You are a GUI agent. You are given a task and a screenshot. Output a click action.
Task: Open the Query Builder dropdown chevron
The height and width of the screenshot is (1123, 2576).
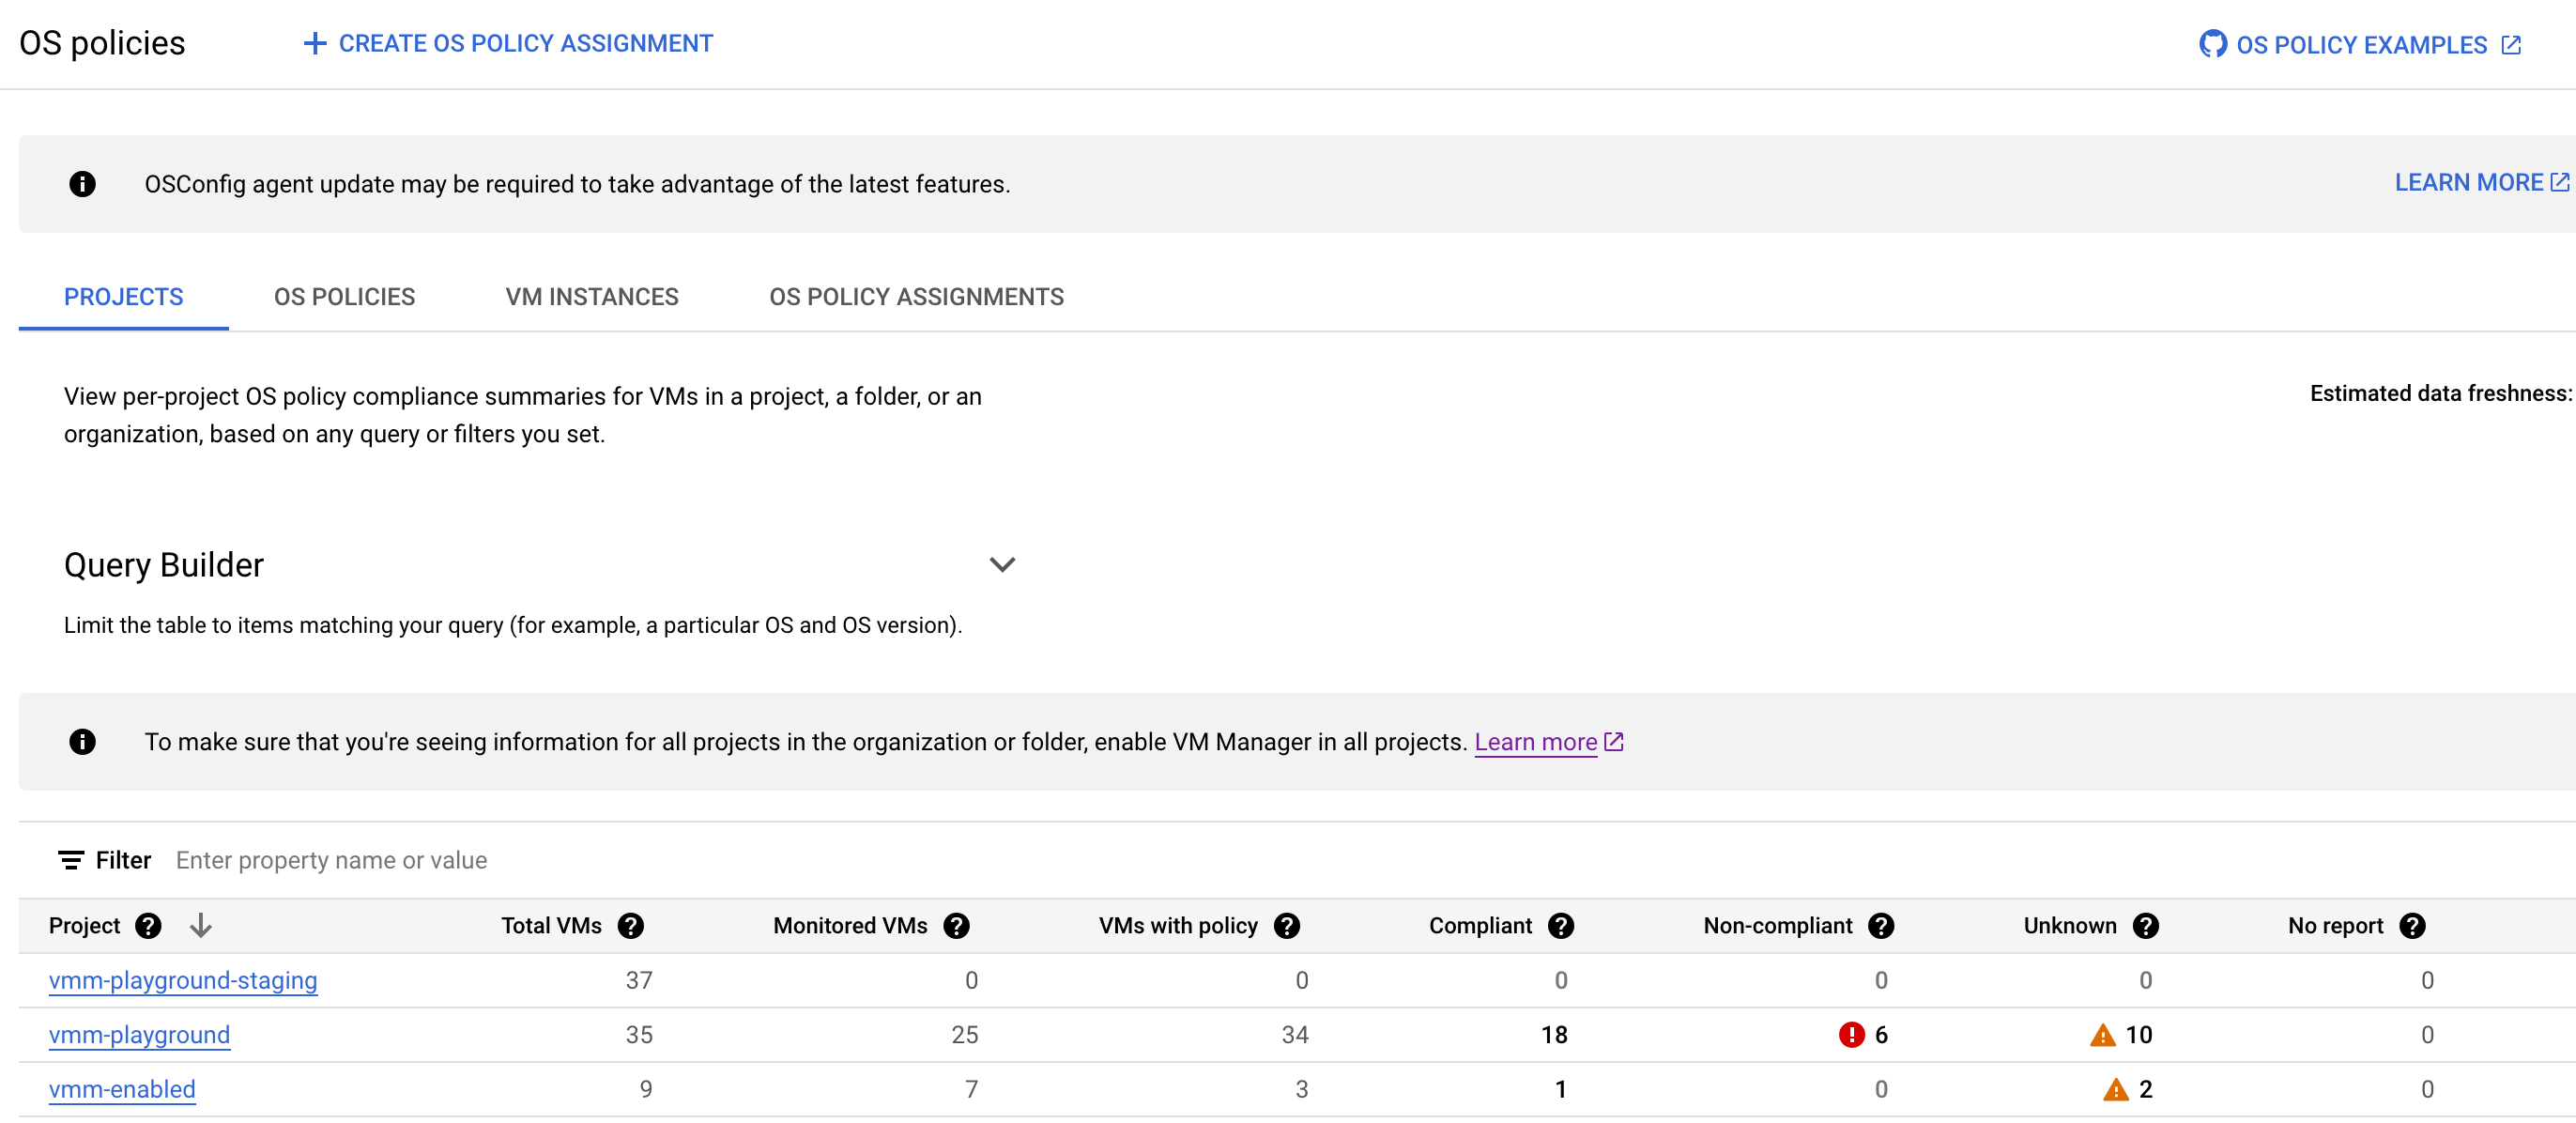1004,565
